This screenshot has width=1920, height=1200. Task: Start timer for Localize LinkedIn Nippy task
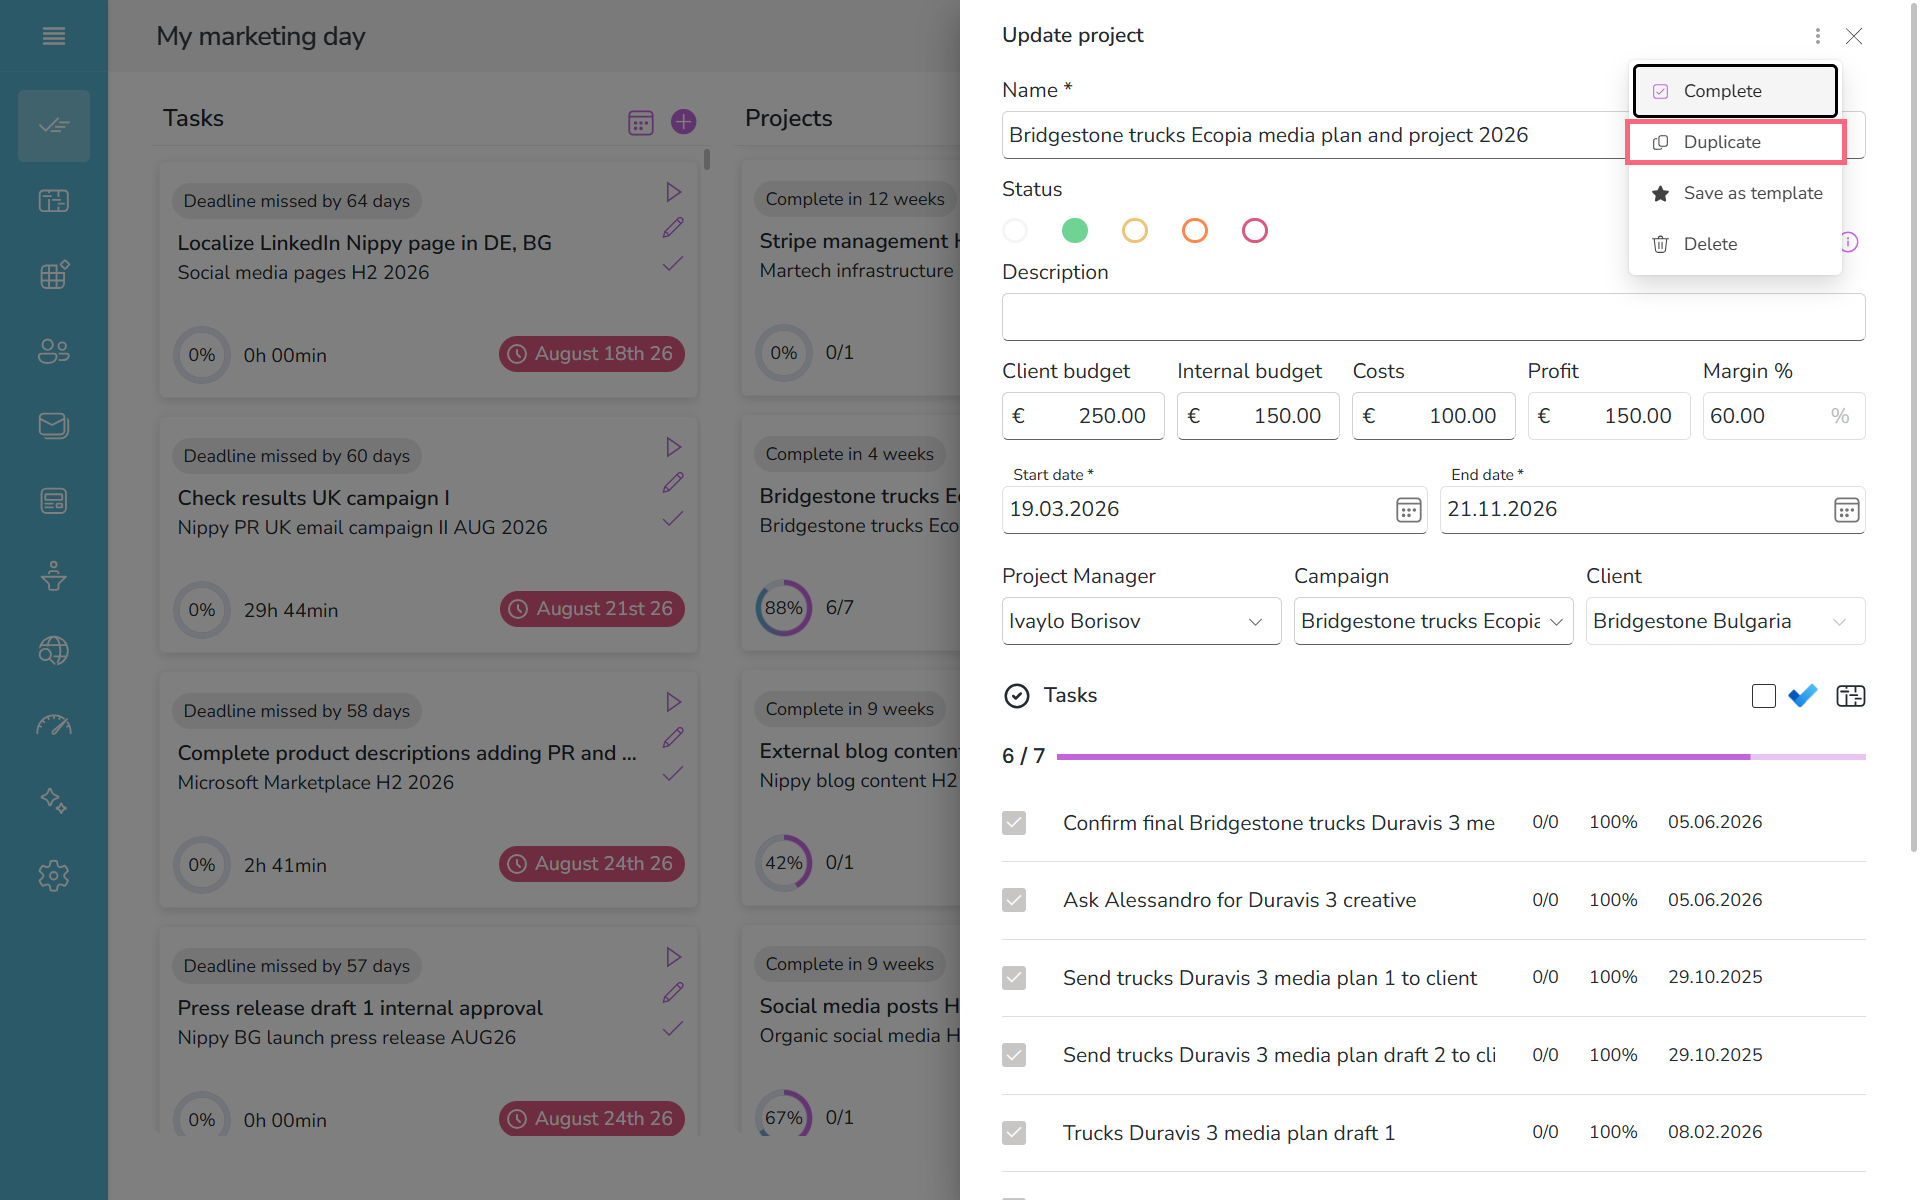click(x=674, y=192)
